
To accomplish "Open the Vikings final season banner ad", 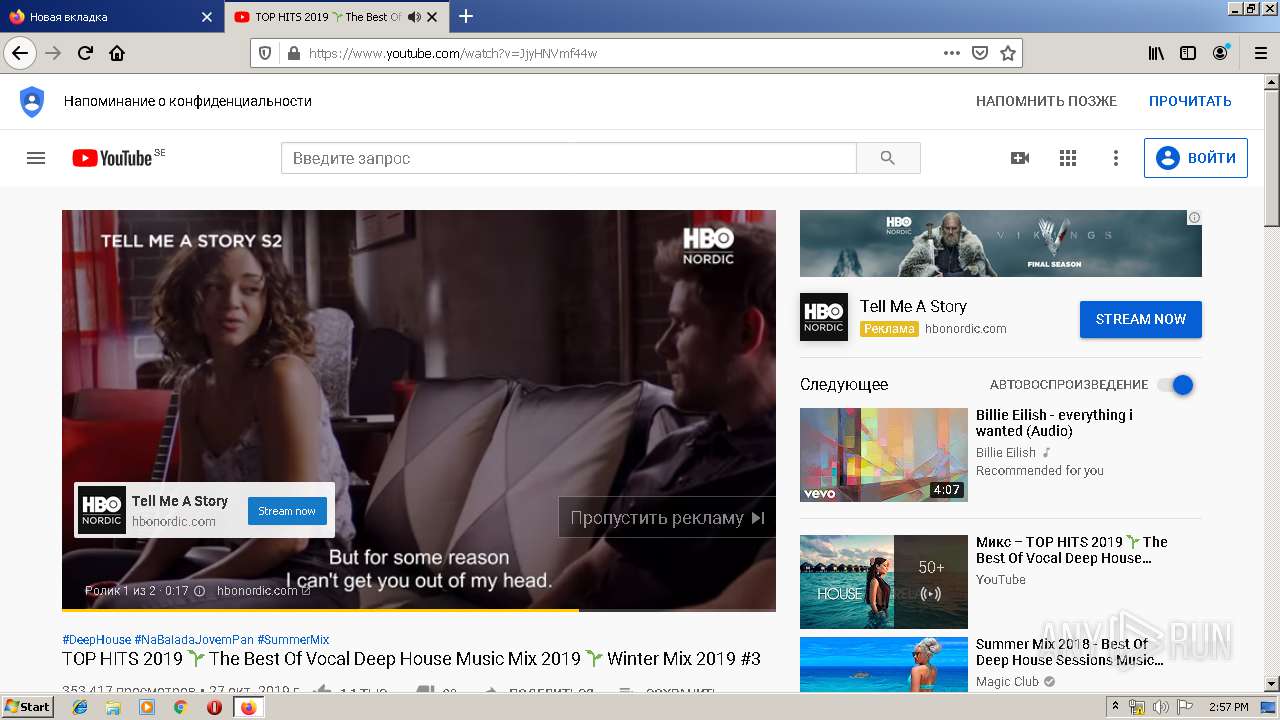I will click(x=1001, y=243).
